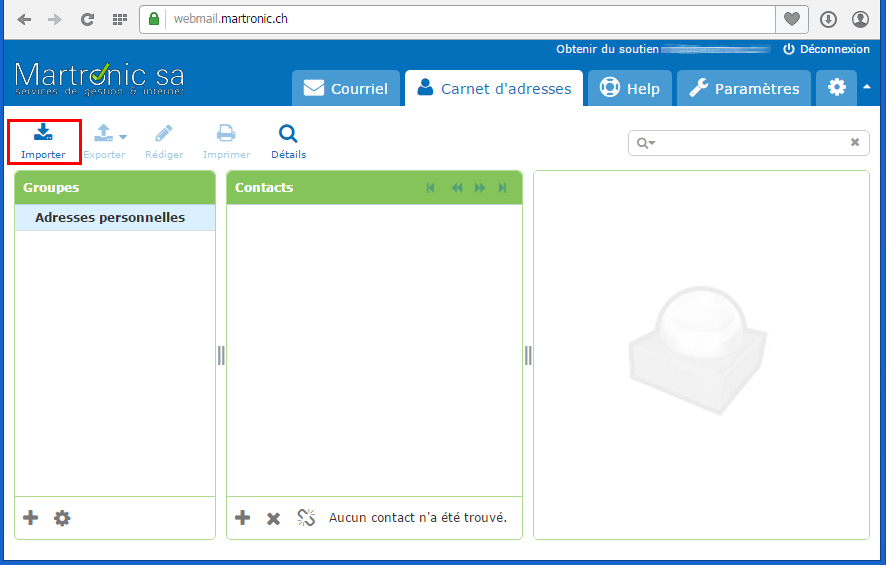
Task: Click the contact search input field
Action: point(750,143)
